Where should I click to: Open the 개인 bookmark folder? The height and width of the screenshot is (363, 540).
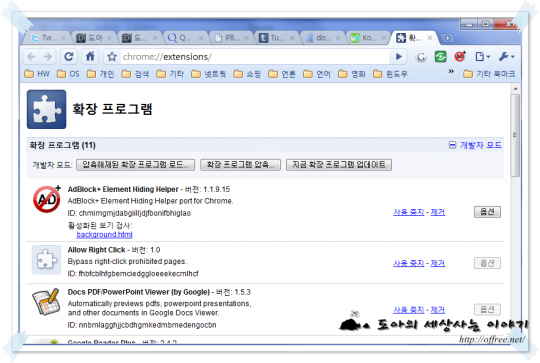[101, 74]
